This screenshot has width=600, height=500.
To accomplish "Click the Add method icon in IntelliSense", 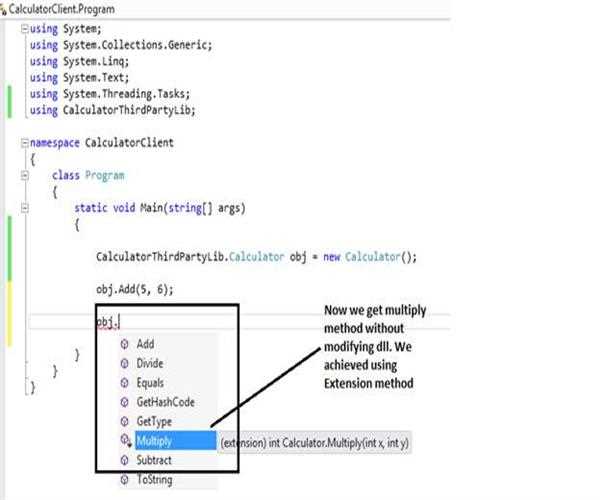I will (124, 344).
